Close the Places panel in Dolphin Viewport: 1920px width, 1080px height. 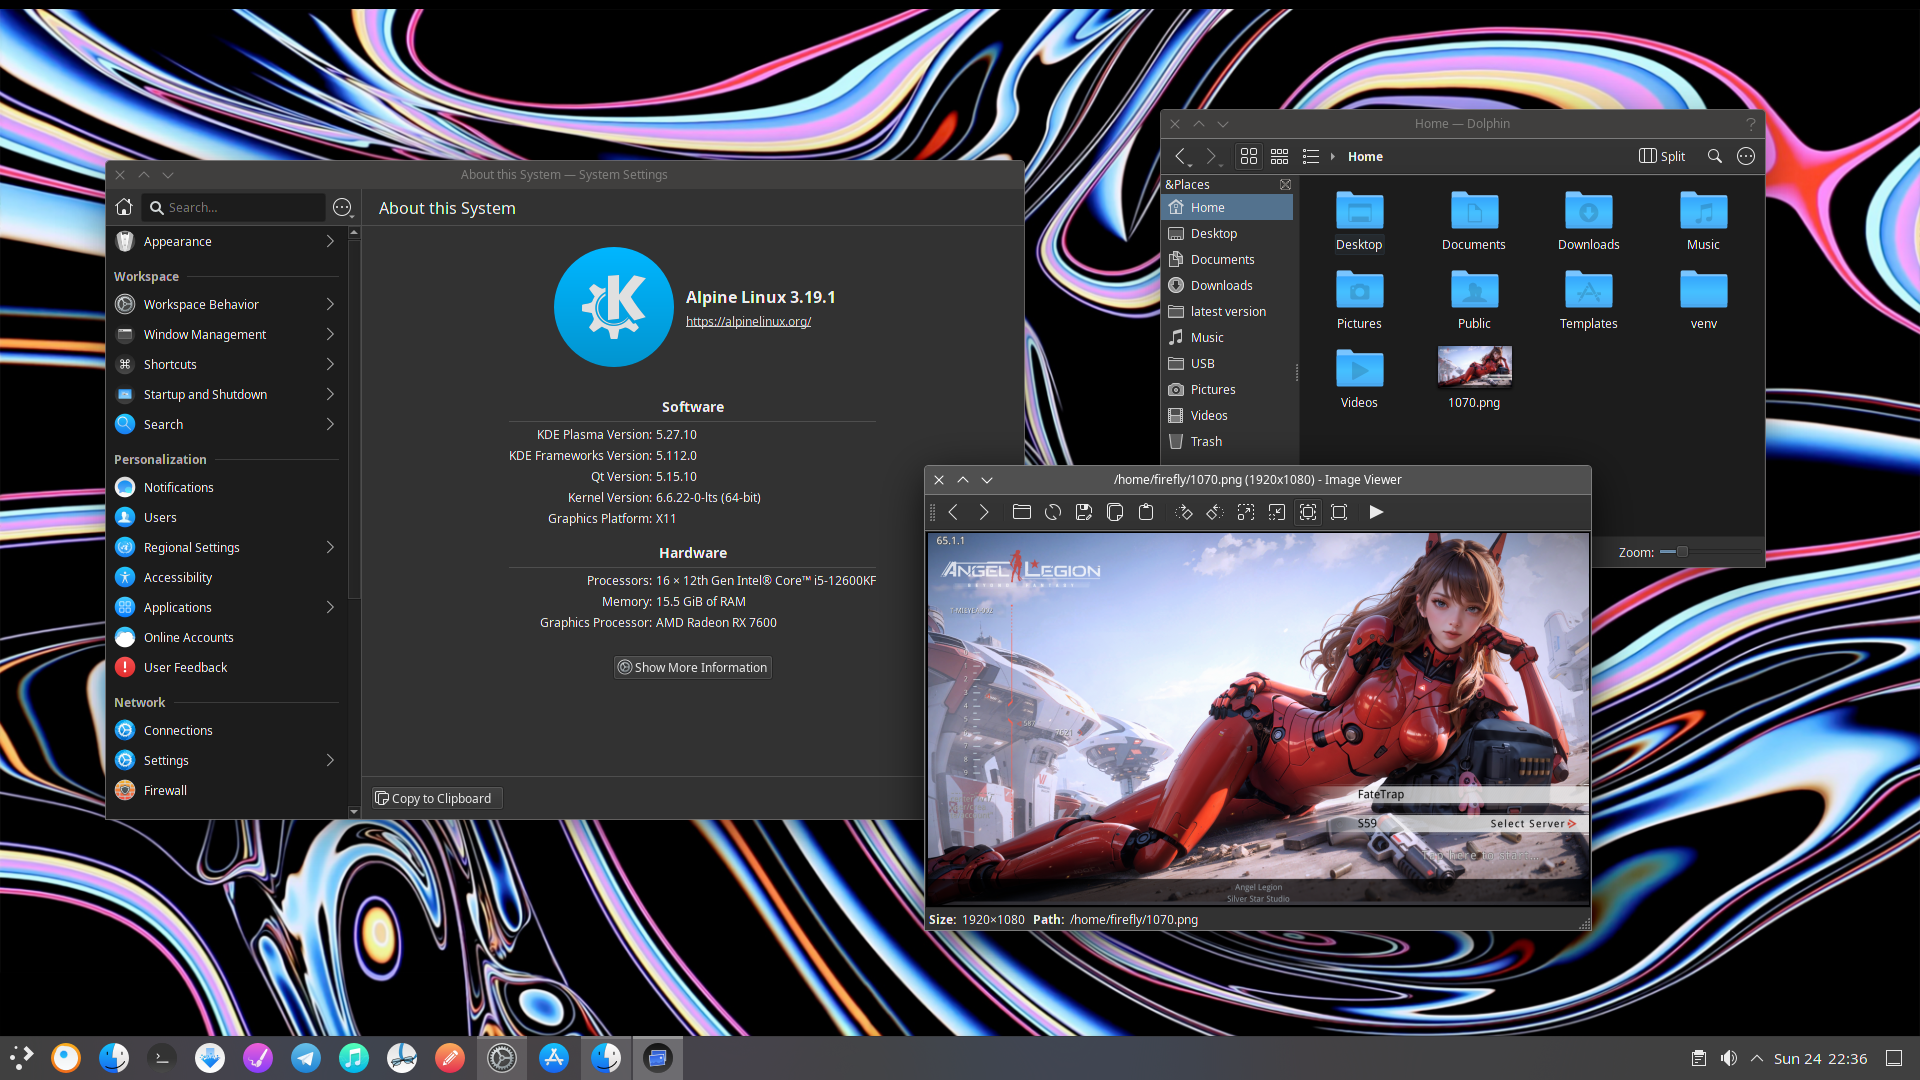pos(1285,184)
